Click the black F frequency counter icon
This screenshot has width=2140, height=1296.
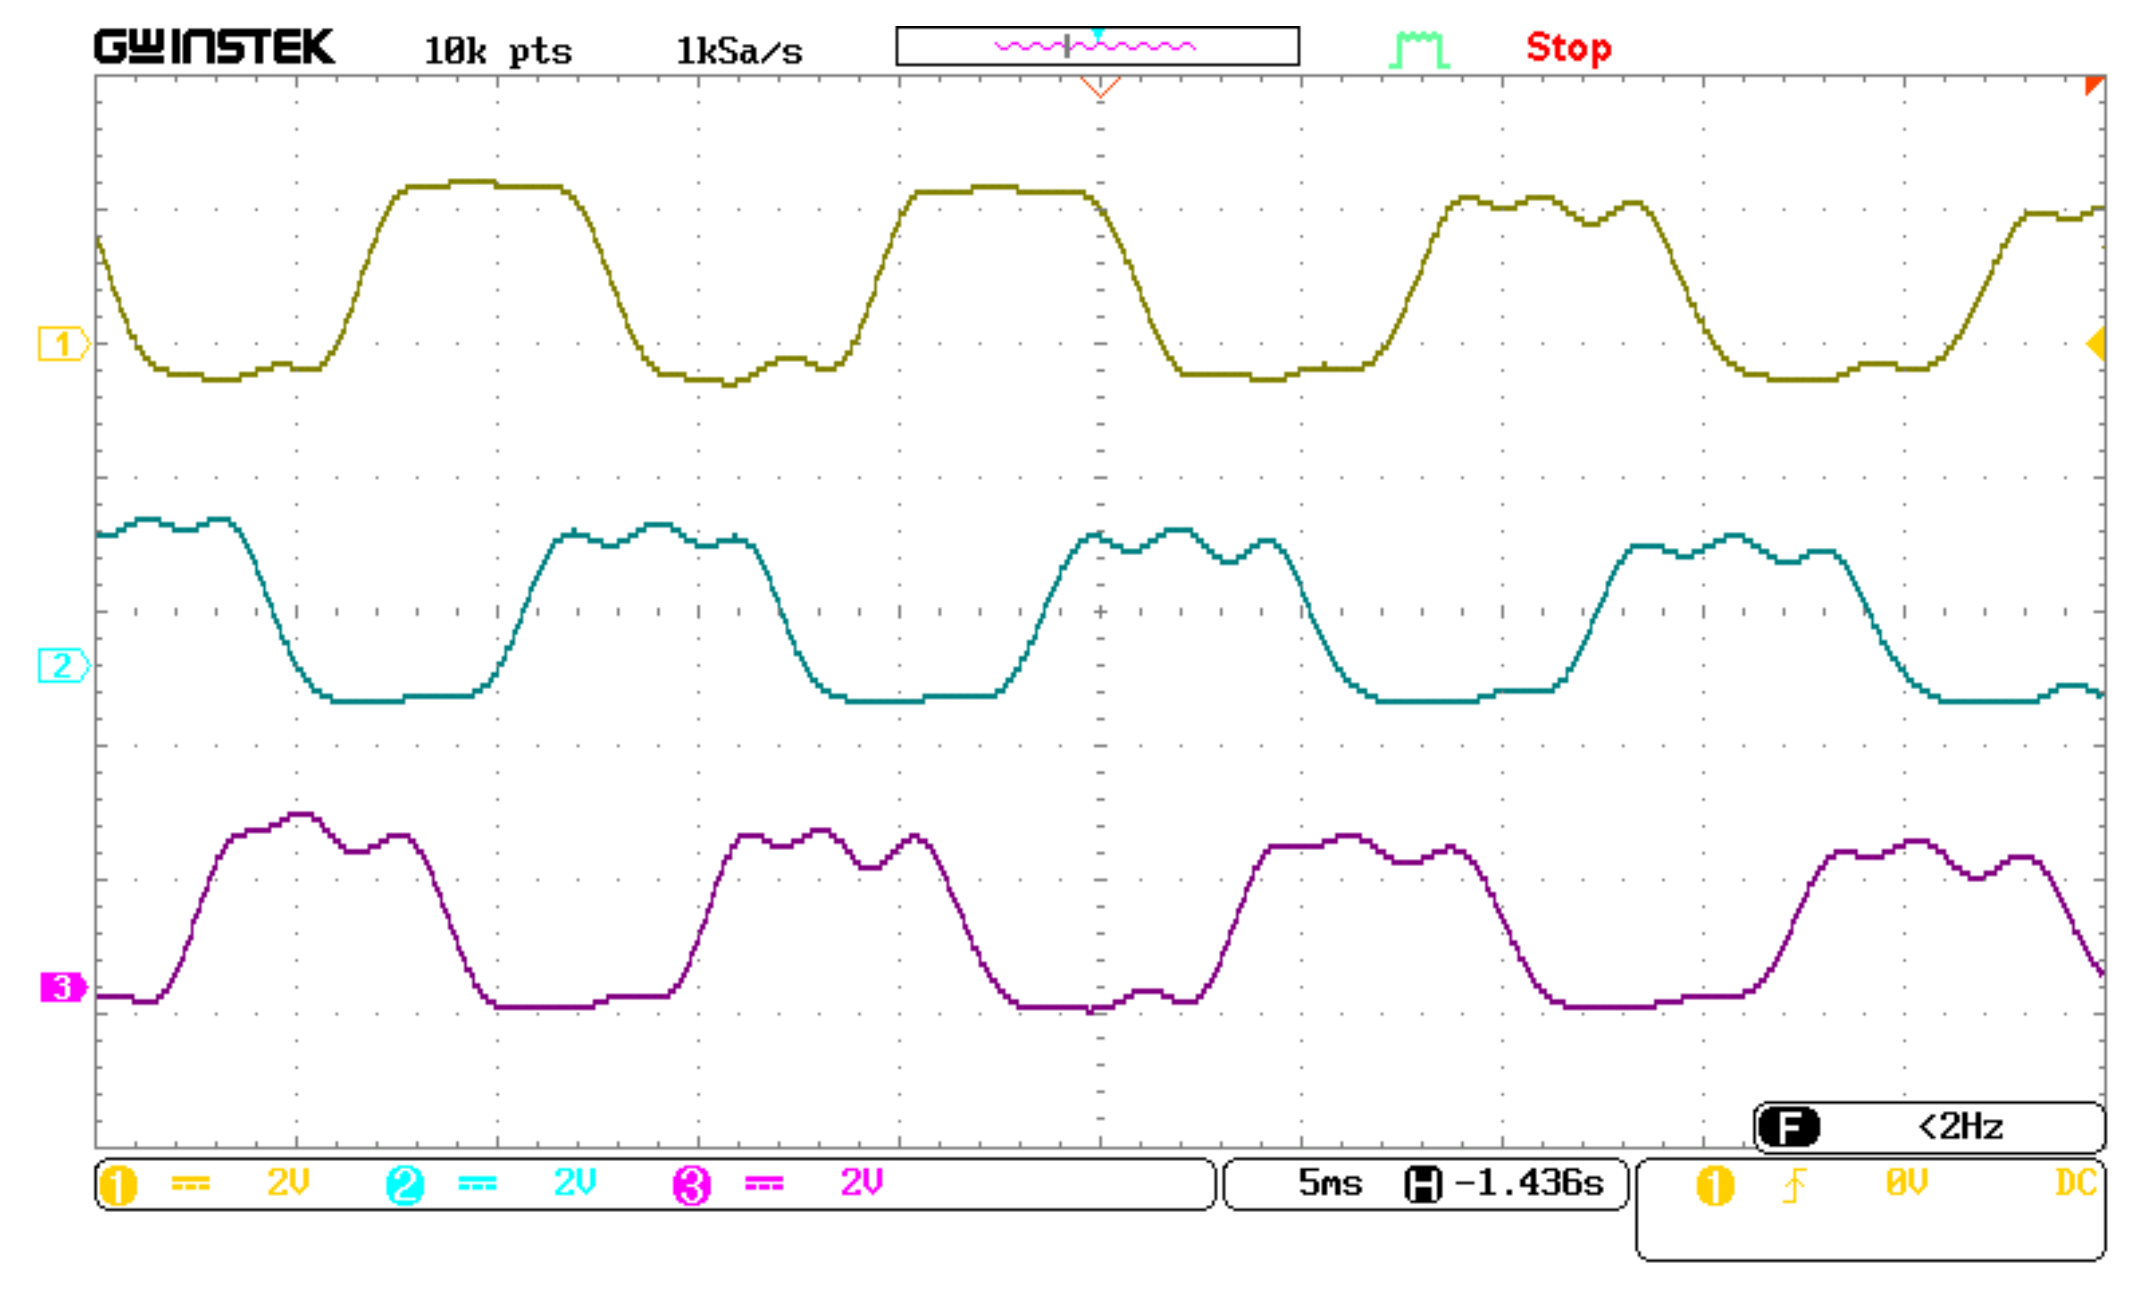coord(1788,1127)
